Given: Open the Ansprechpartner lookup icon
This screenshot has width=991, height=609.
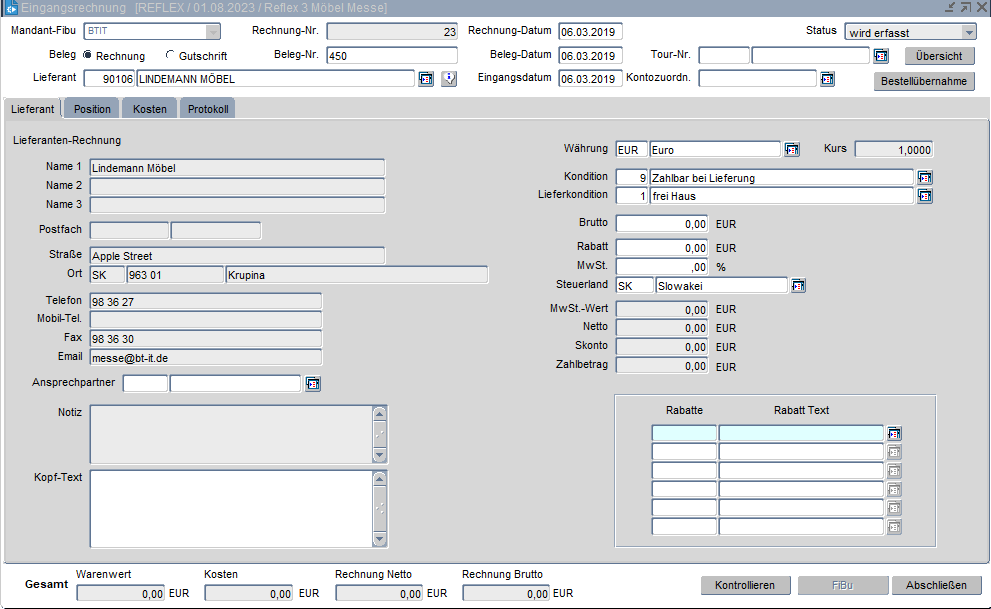Looking at the screenshot, I should pos(312,383).
